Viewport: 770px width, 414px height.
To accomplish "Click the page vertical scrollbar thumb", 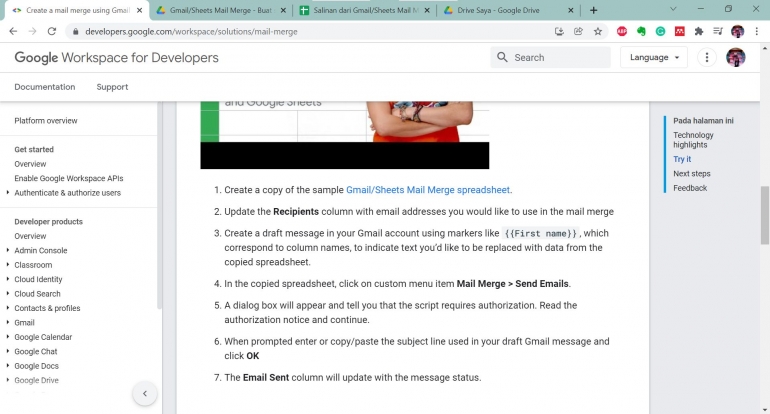I will click(x=765, y=215).
